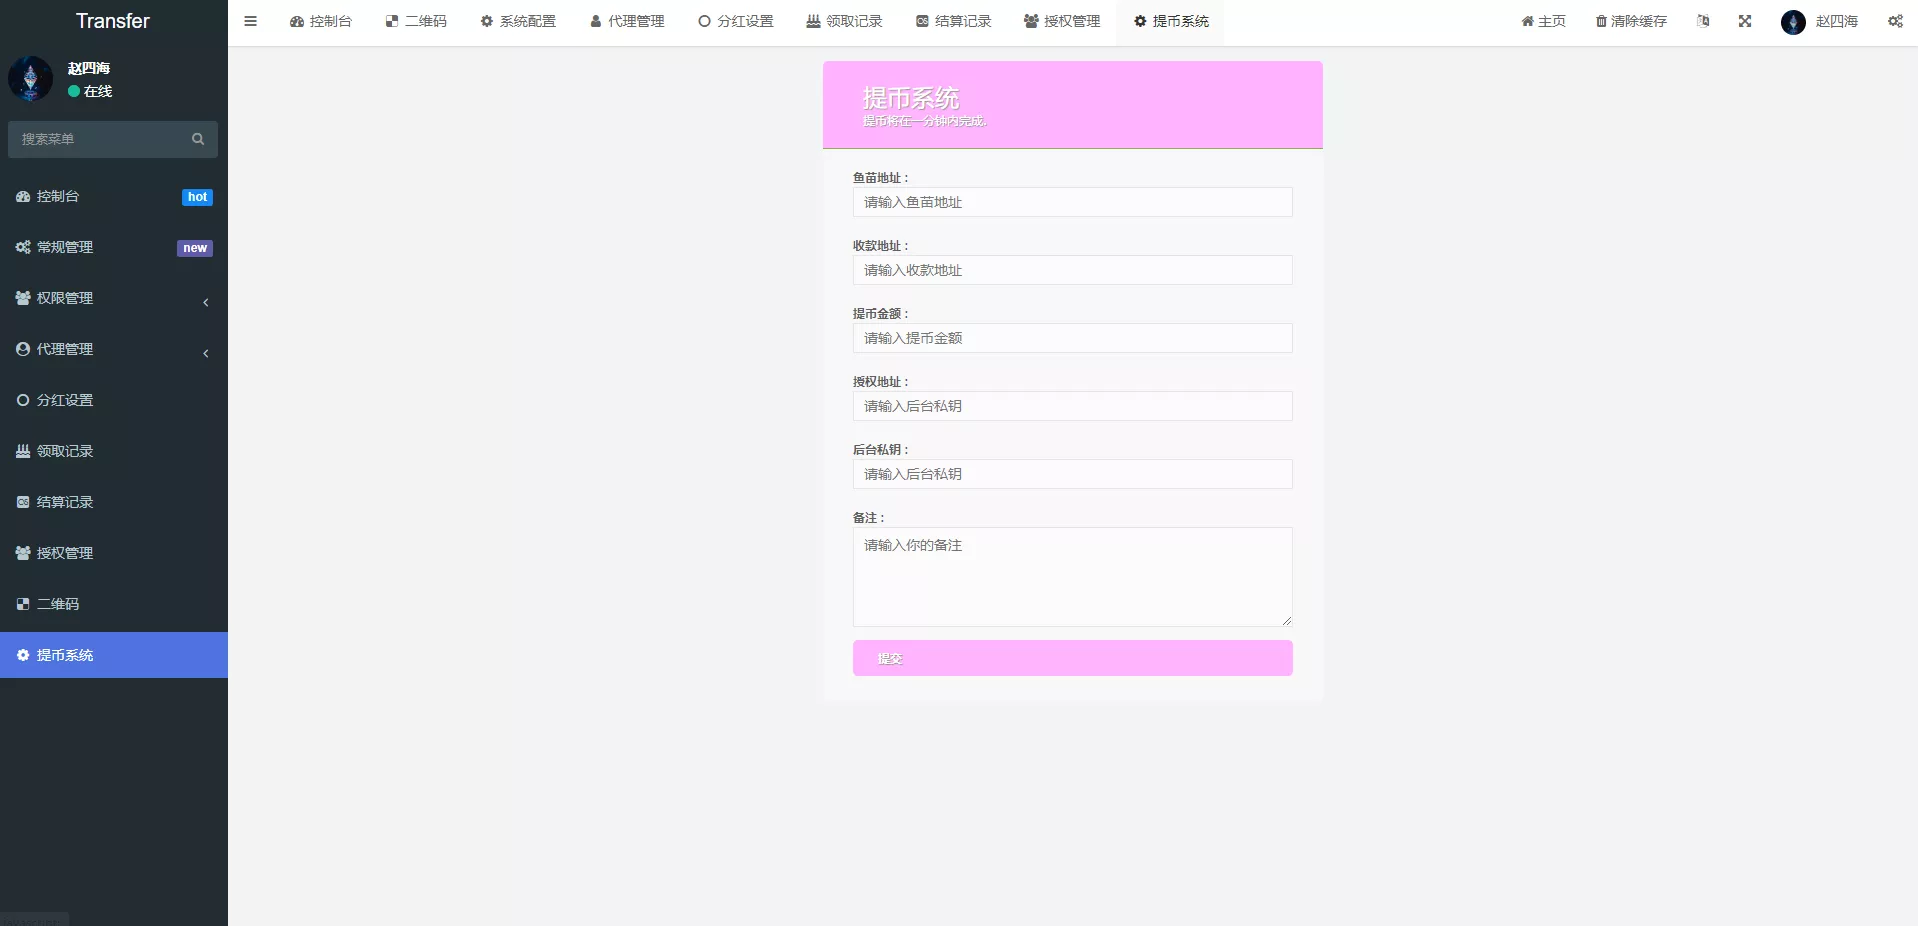Toggle the hamburger menu to collapse sidebar
The height and width of the screenshot is (926, 1918).
pos(251,21)
